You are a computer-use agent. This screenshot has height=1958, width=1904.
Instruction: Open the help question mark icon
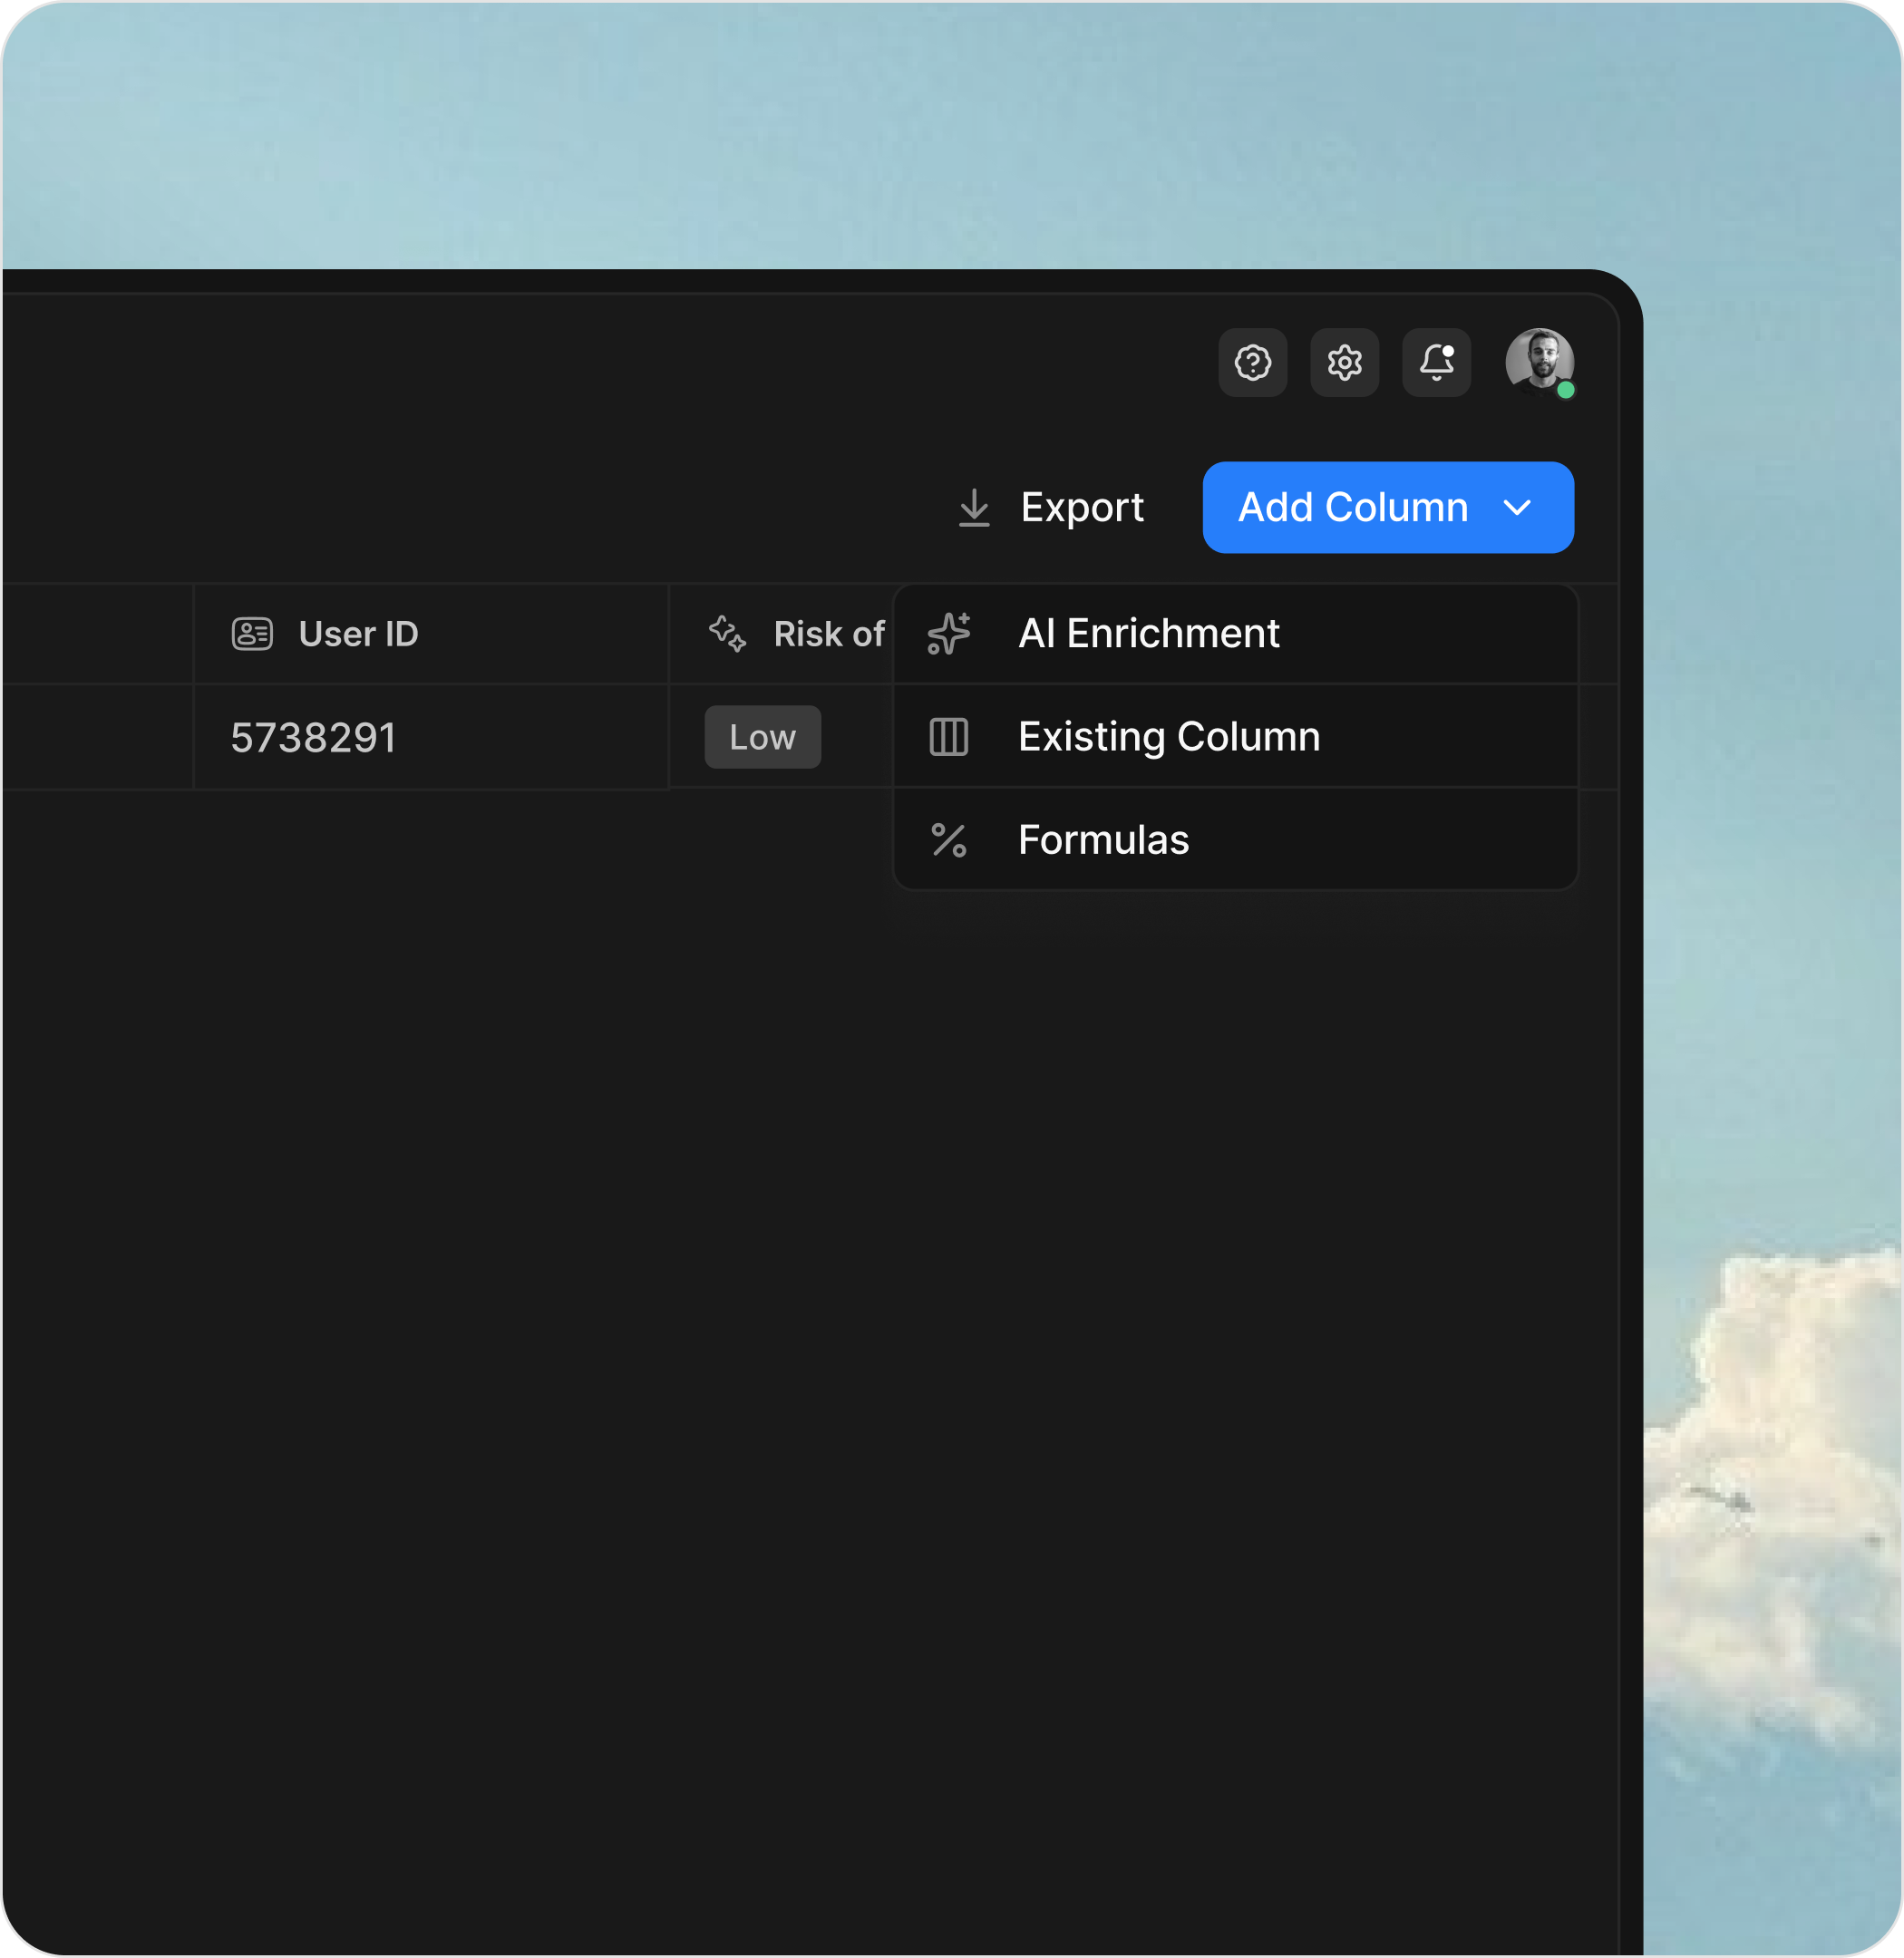click(1252, 362)
